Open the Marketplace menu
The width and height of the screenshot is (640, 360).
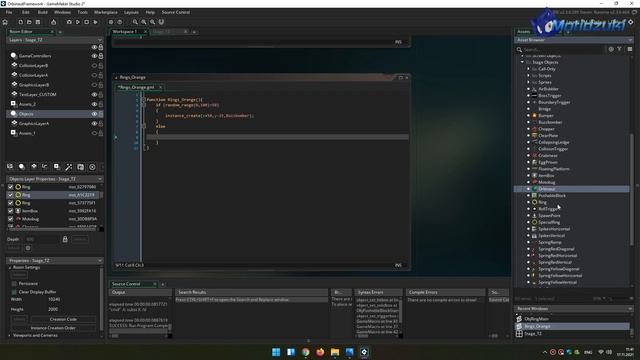[x=106, y=12]
